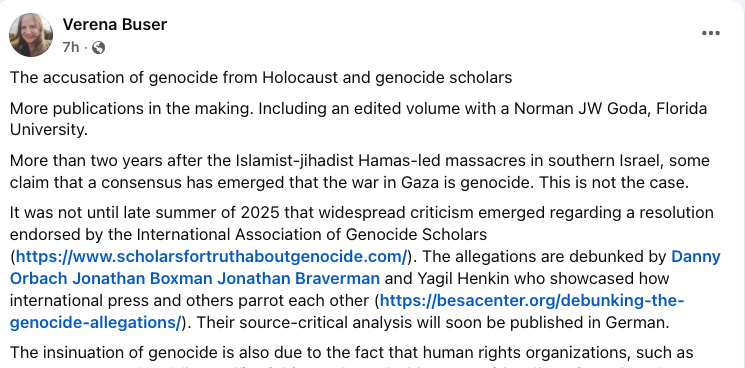Open Verena Buser's profile via name

[x=115, y=24]
